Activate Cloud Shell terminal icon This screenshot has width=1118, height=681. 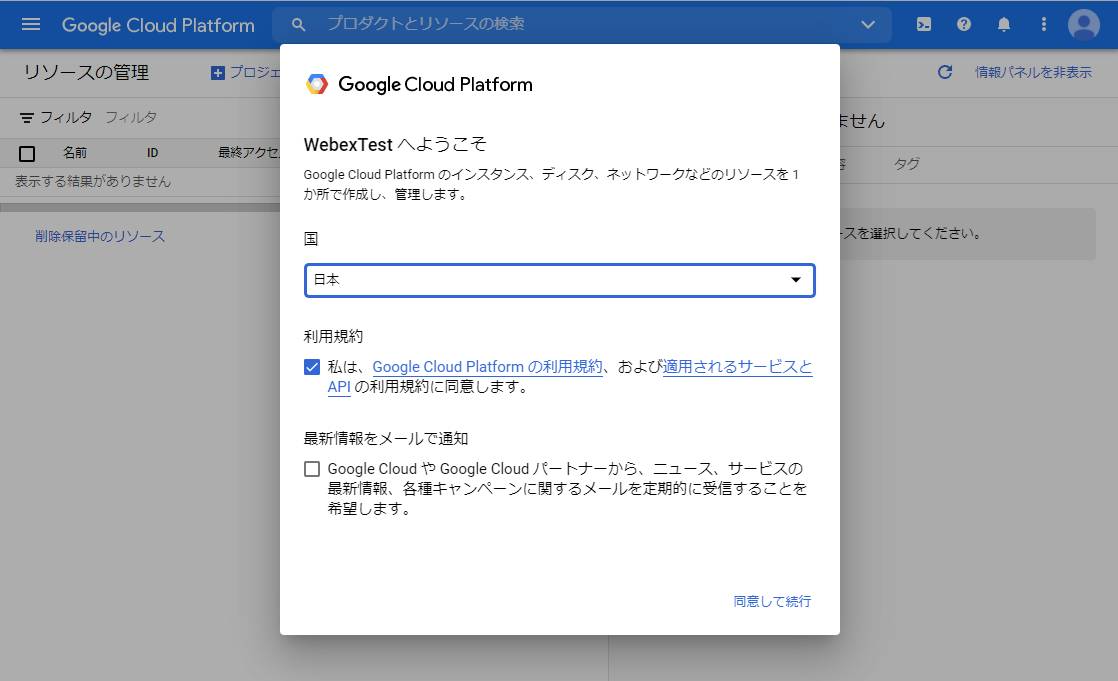[924, 25]
